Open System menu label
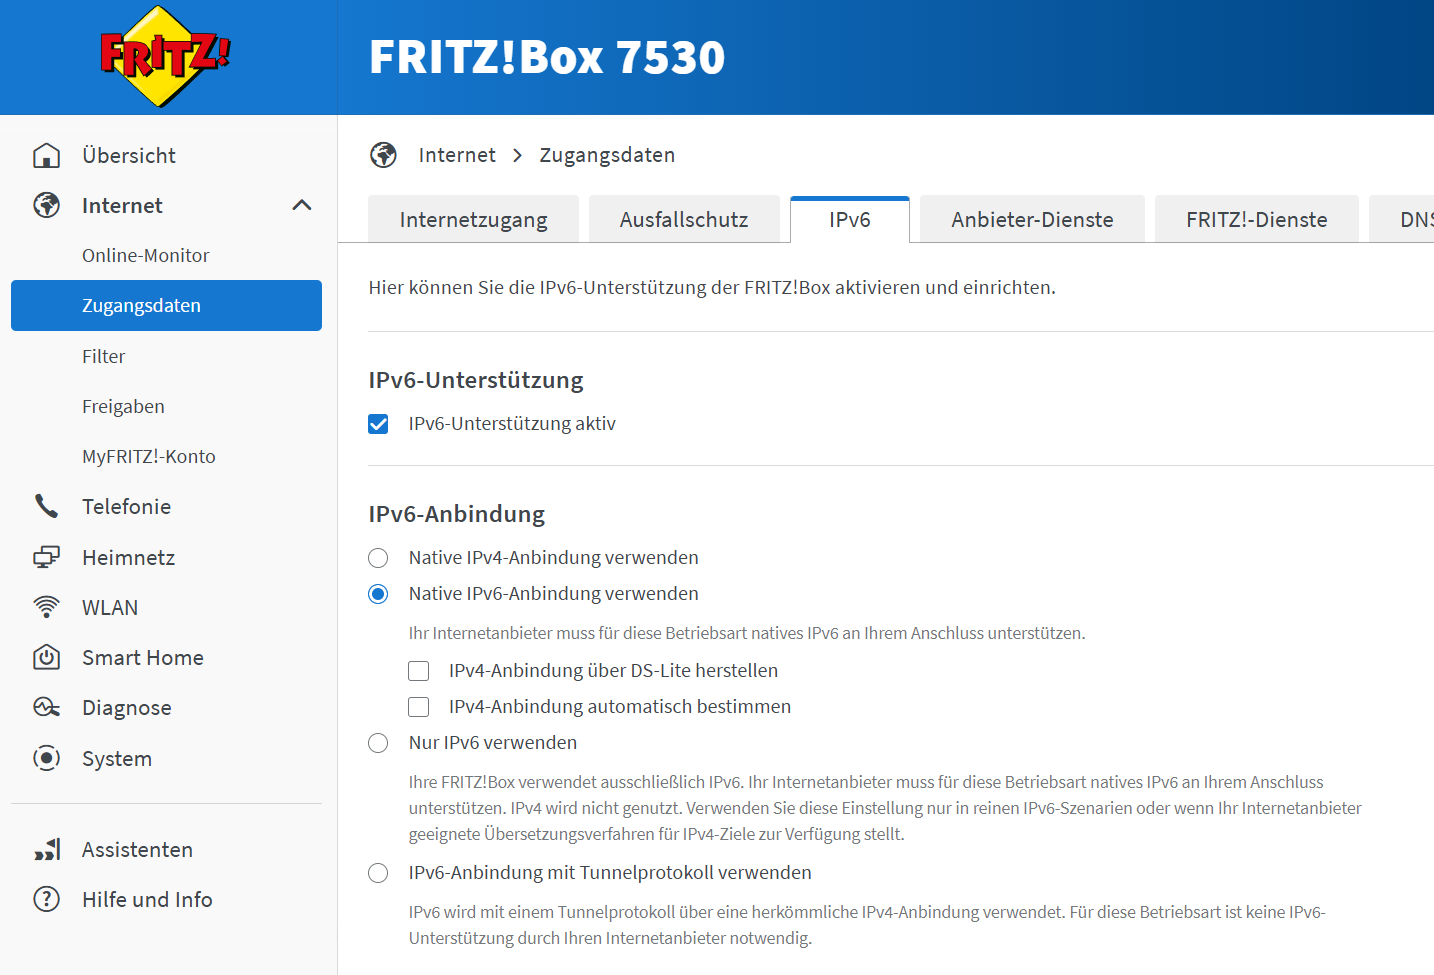 [117, 759]
